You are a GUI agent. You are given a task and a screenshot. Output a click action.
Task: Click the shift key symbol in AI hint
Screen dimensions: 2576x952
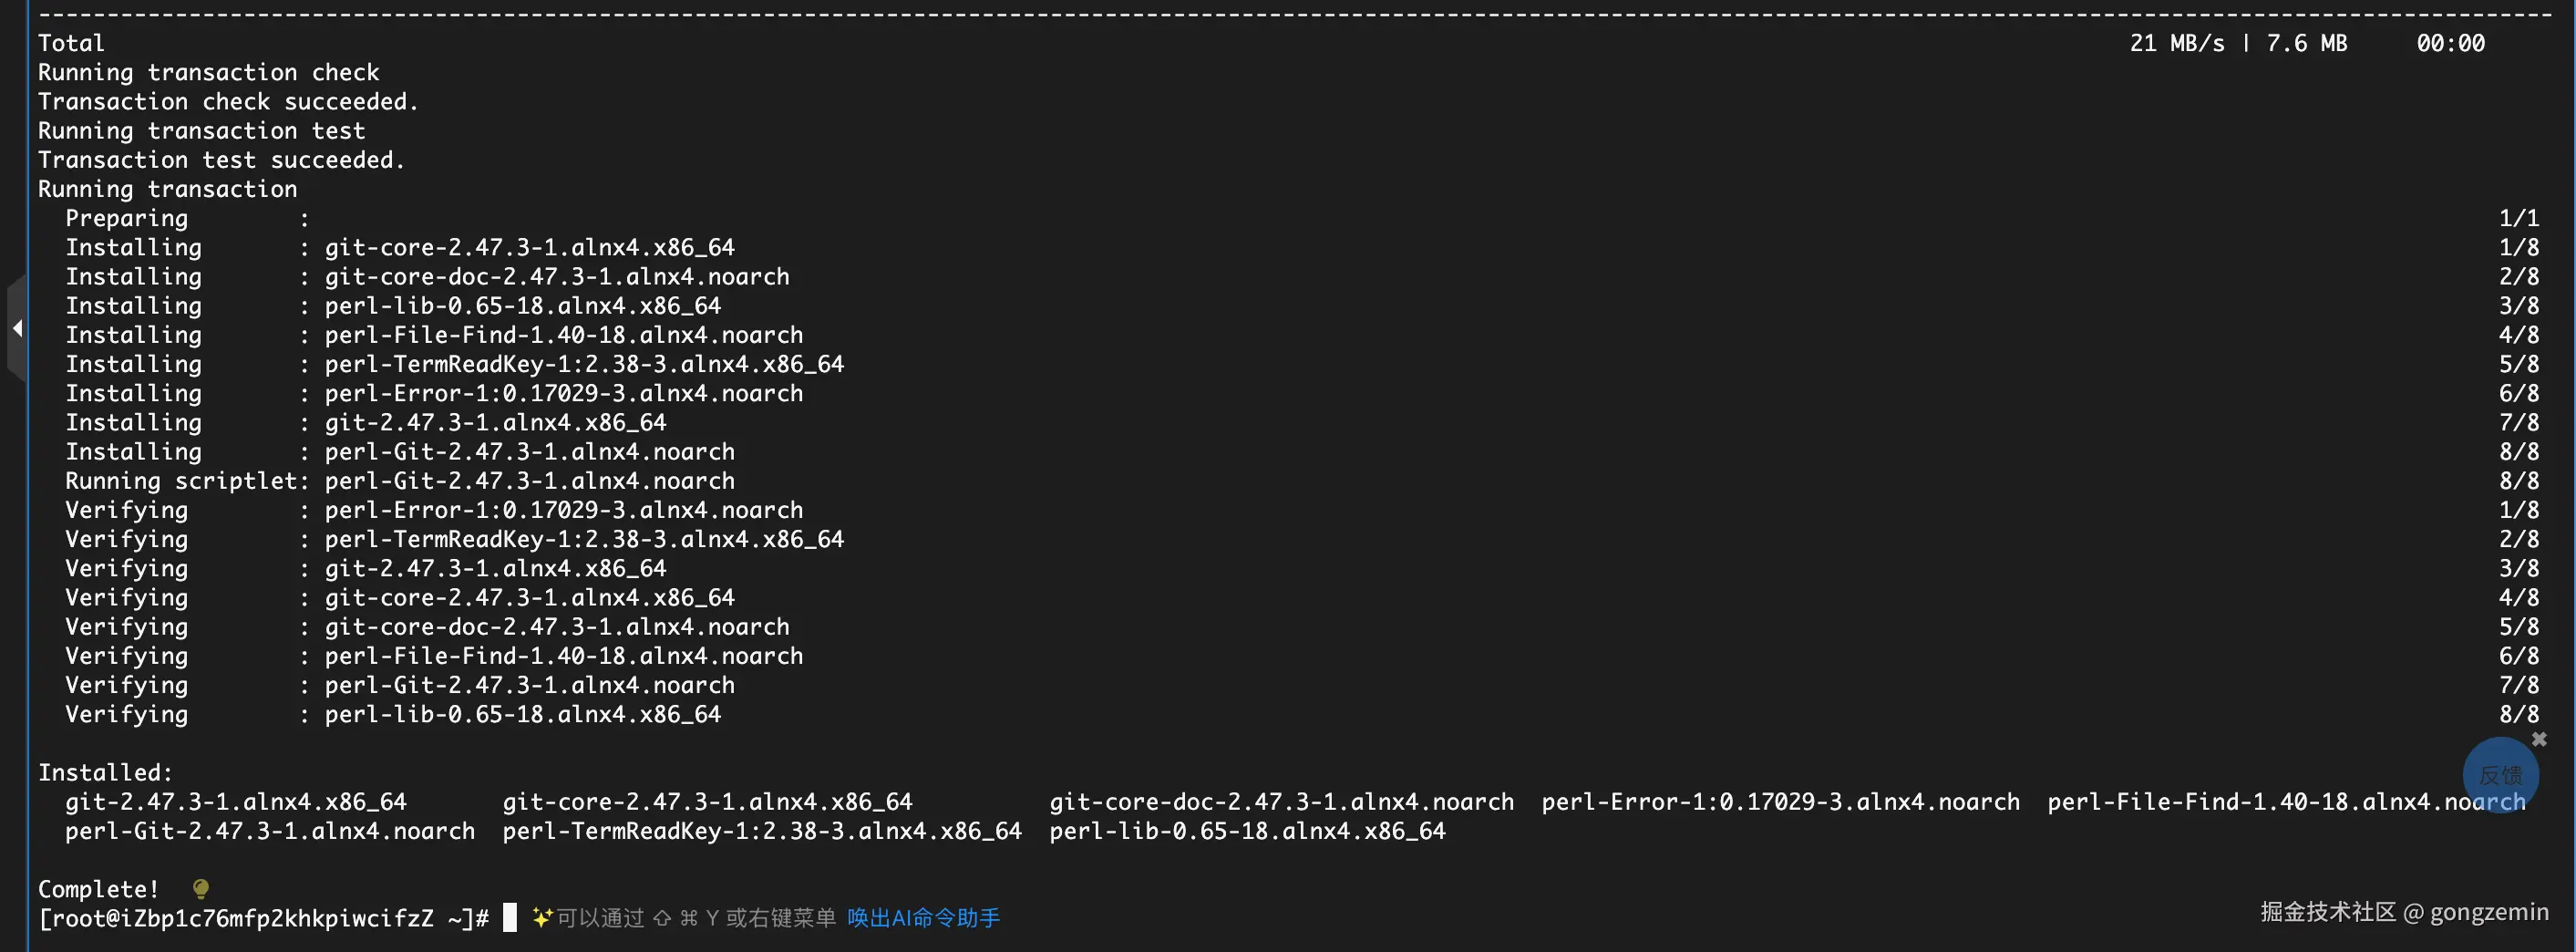(x=662, y=918)
